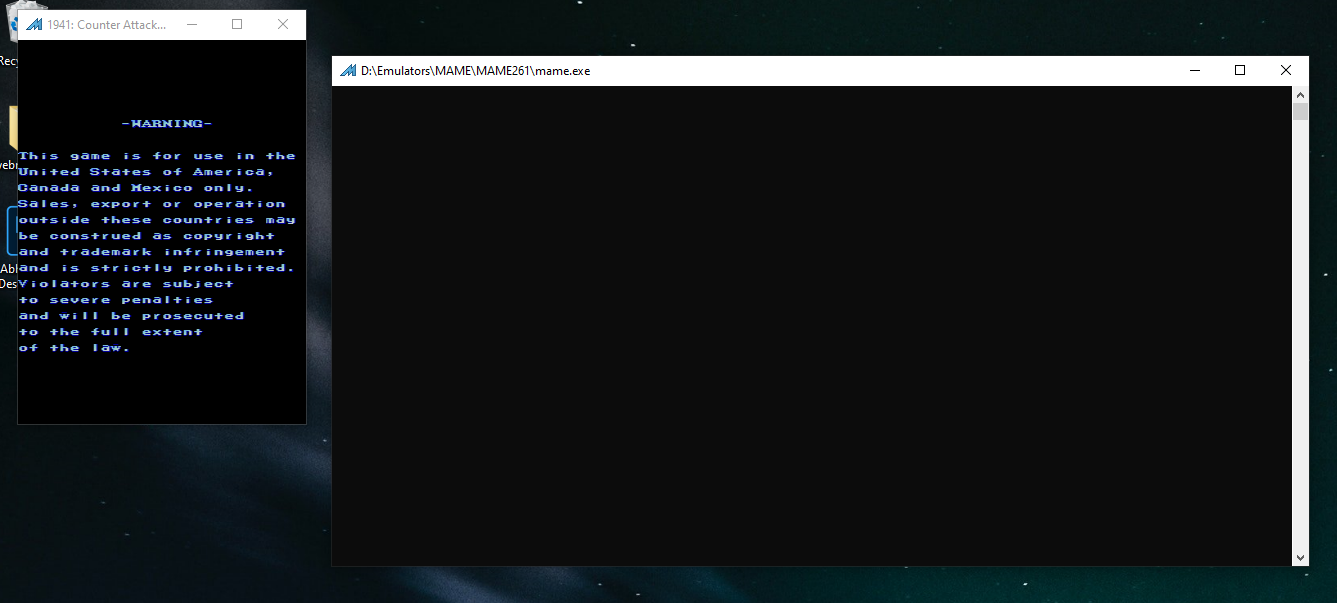Minimize the mame.exe console window
This screenshot has height=603, width=1337.
click(1194, 71)
